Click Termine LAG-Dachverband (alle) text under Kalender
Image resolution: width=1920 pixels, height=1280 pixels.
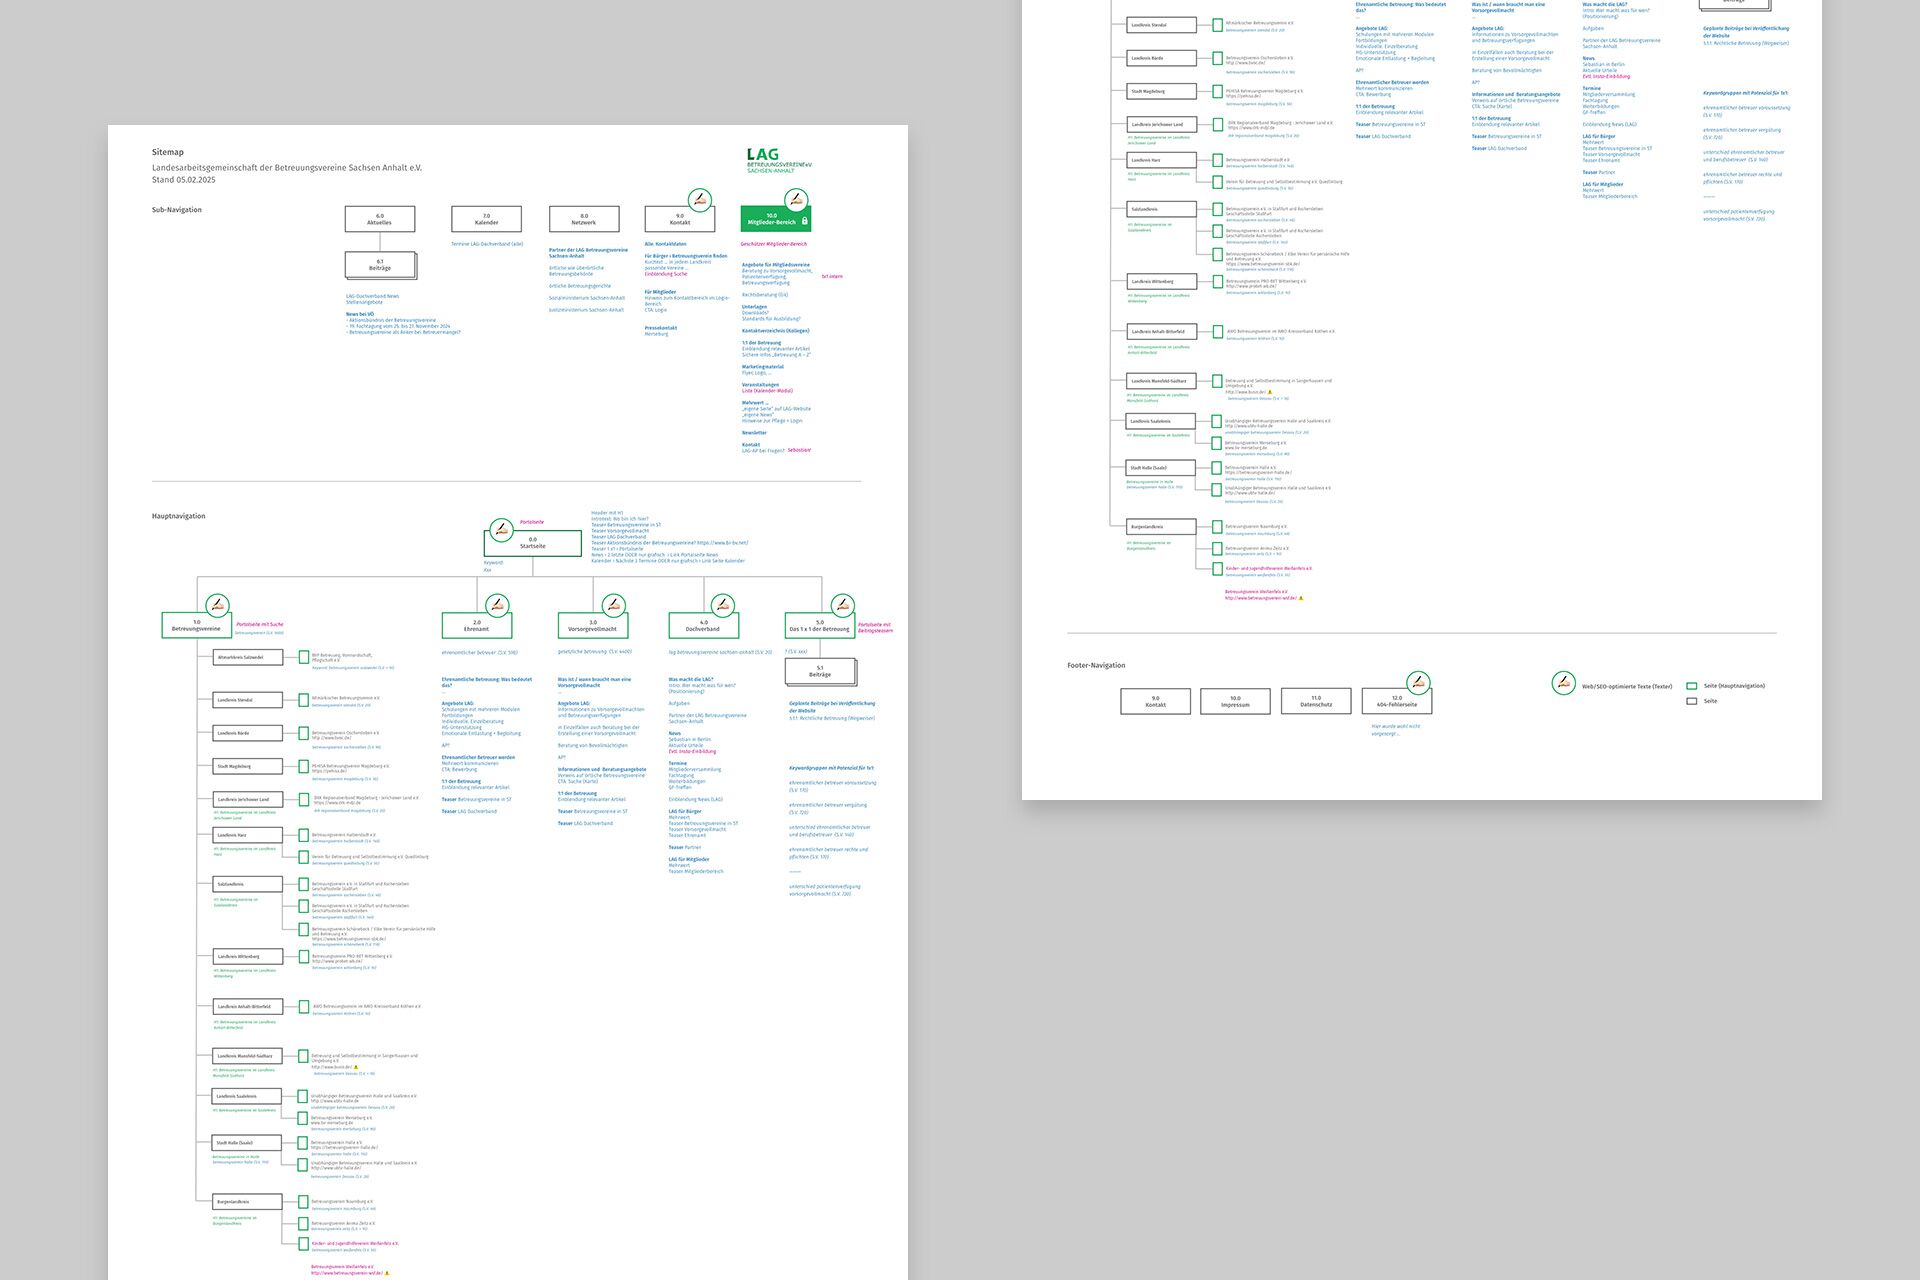coord(486,244)
